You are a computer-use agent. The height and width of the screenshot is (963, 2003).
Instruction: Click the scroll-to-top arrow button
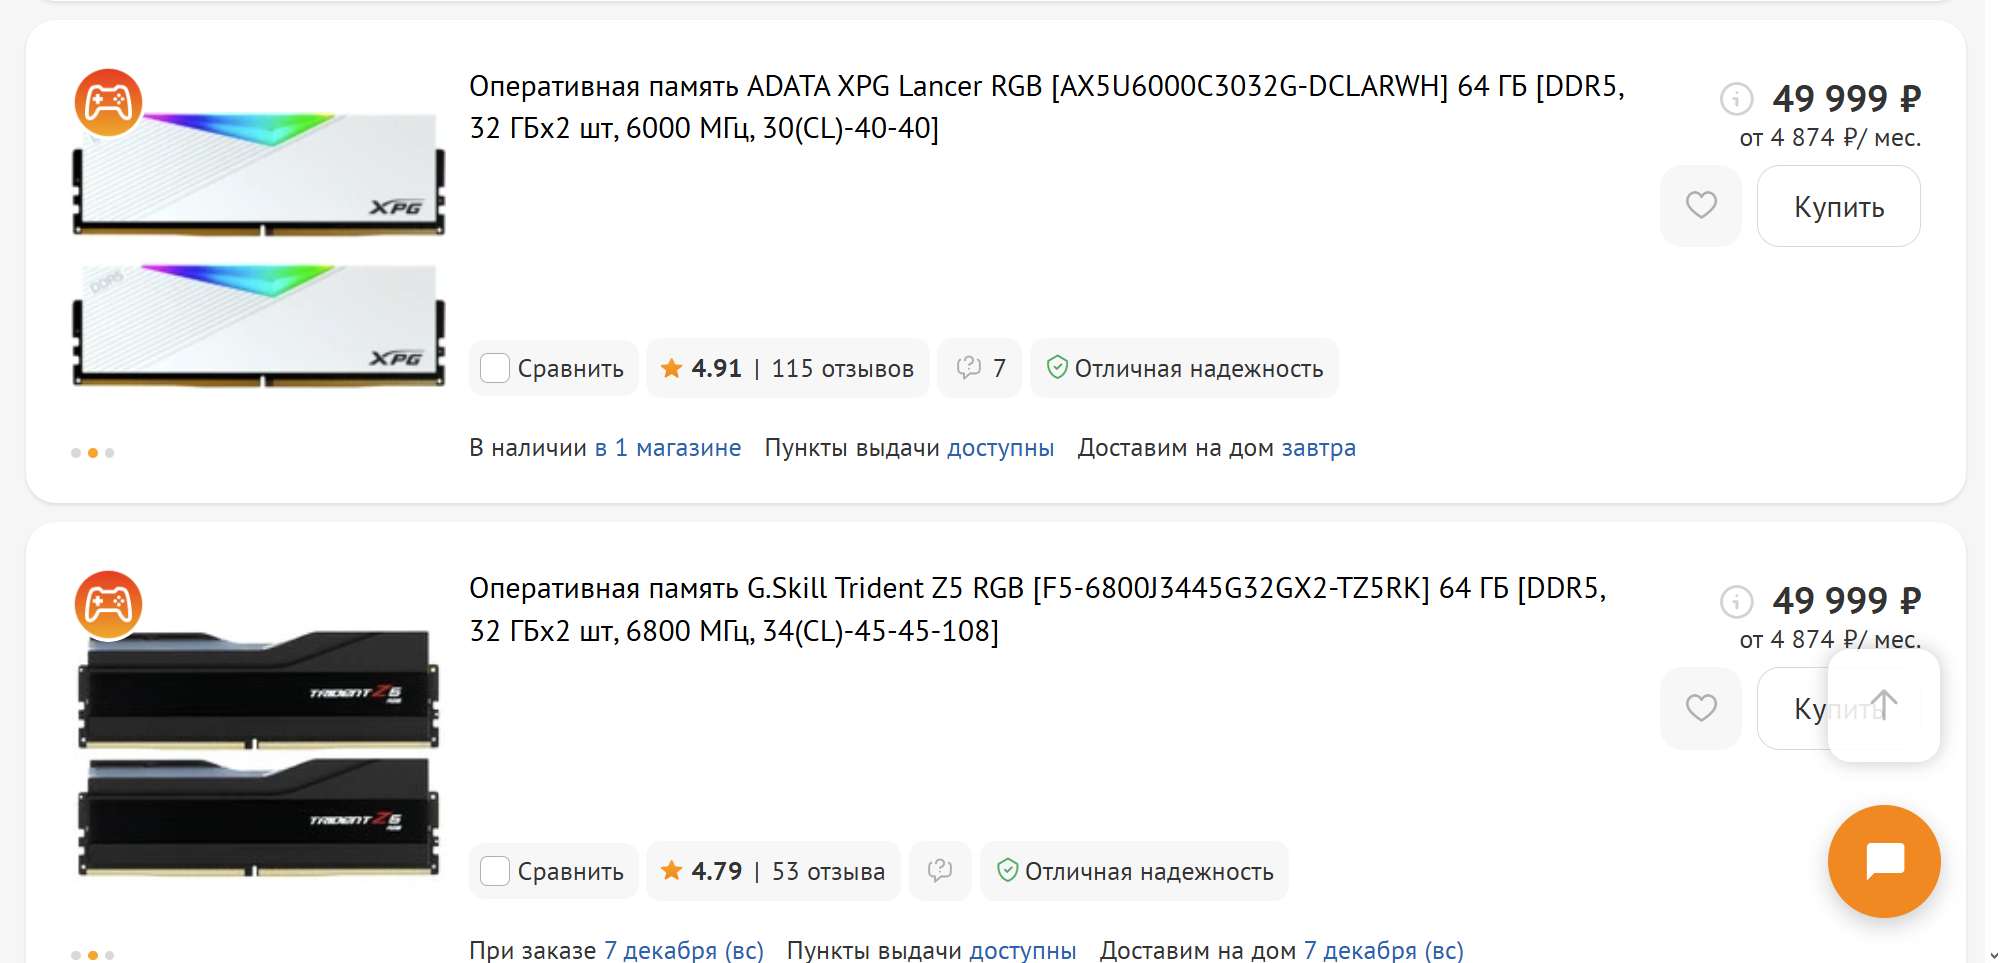coord(1883,705)
